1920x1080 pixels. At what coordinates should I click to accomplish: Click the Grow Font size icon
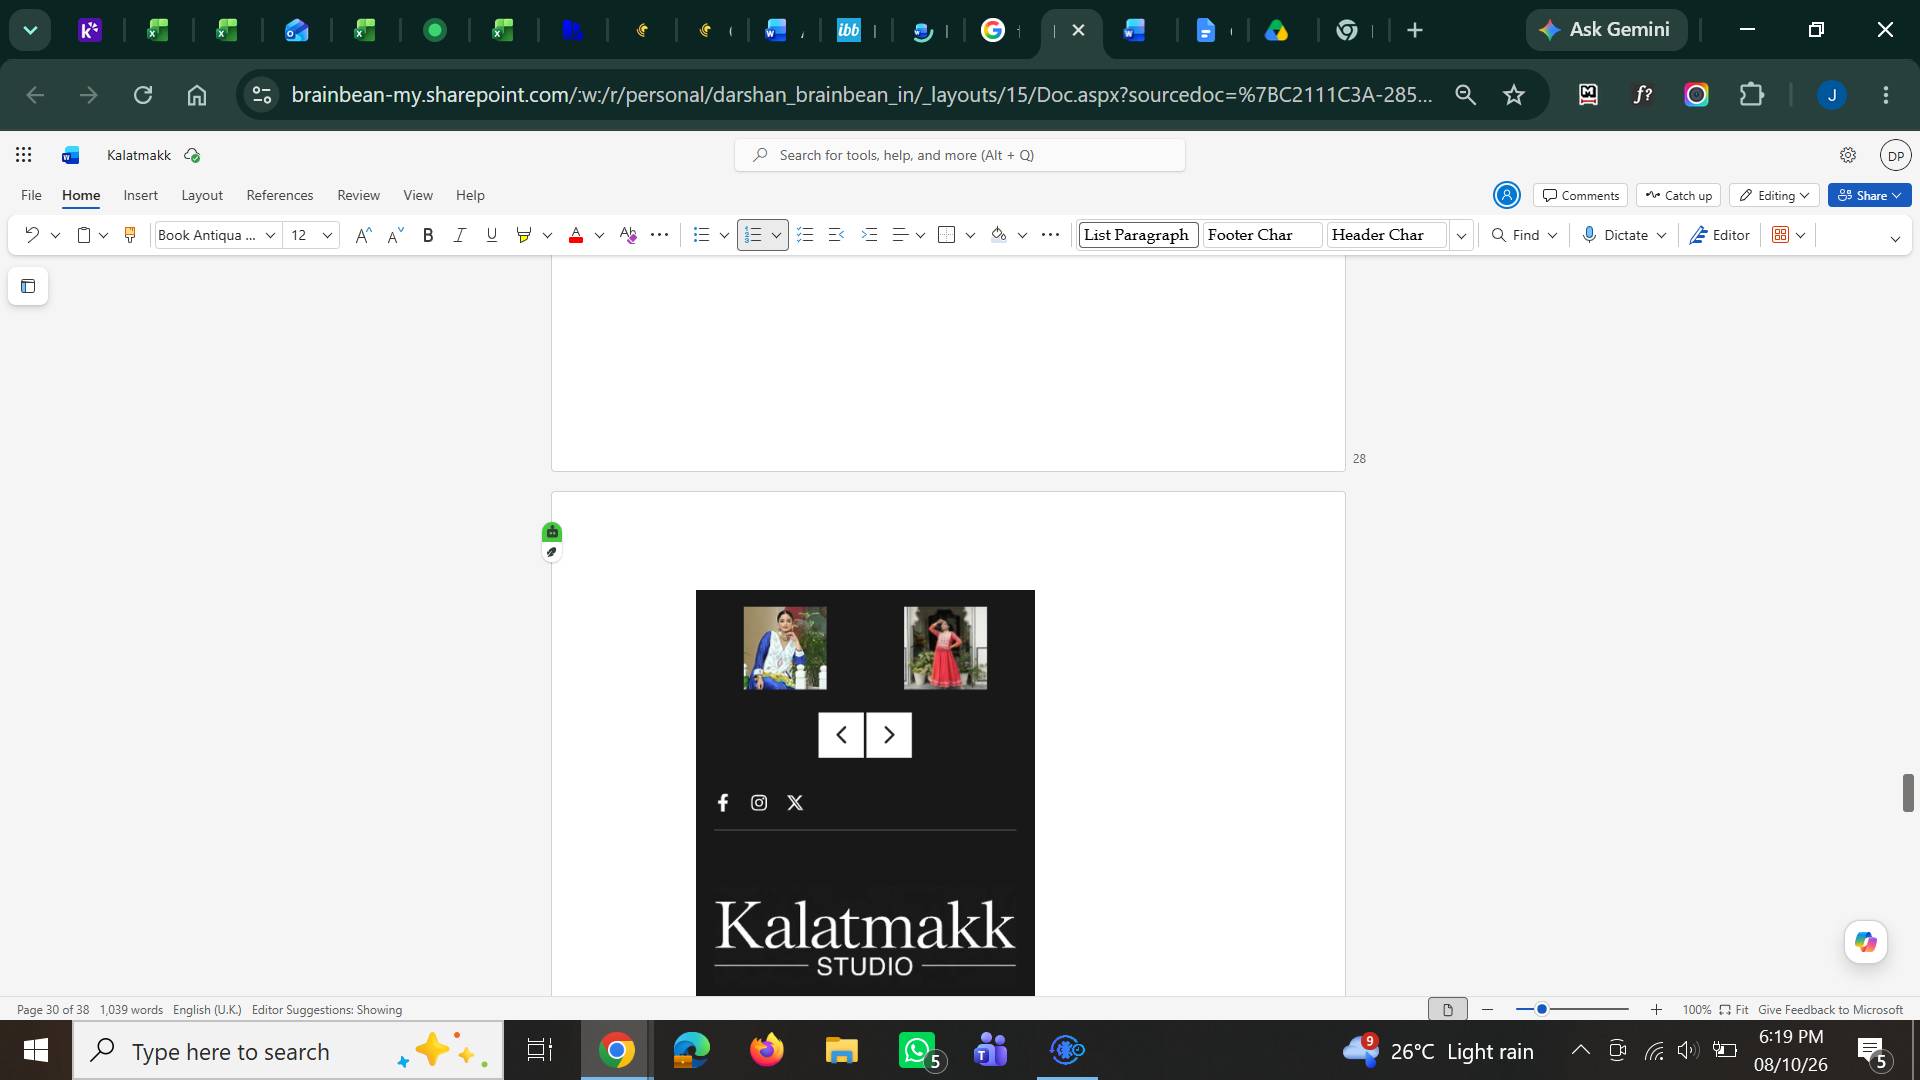(363, 235)
